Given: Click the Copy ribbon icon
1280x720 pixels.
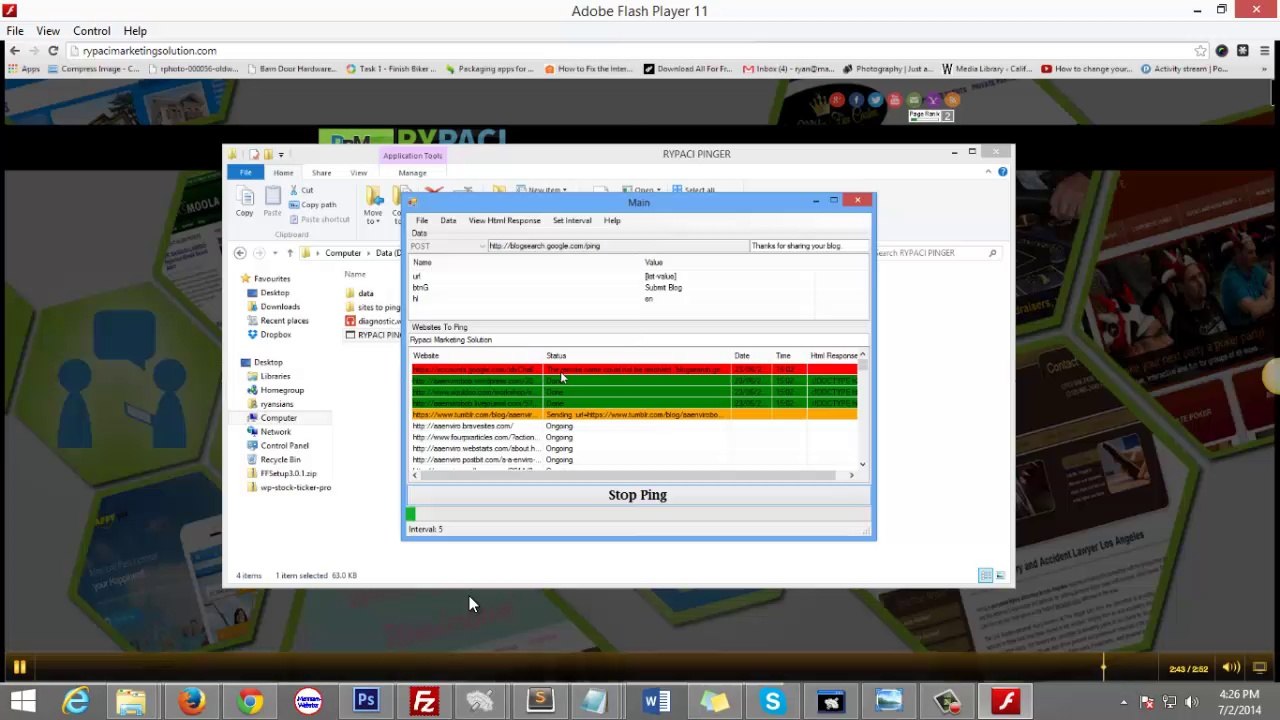Looking at the screenshot, I should click(x=244, y=201).
